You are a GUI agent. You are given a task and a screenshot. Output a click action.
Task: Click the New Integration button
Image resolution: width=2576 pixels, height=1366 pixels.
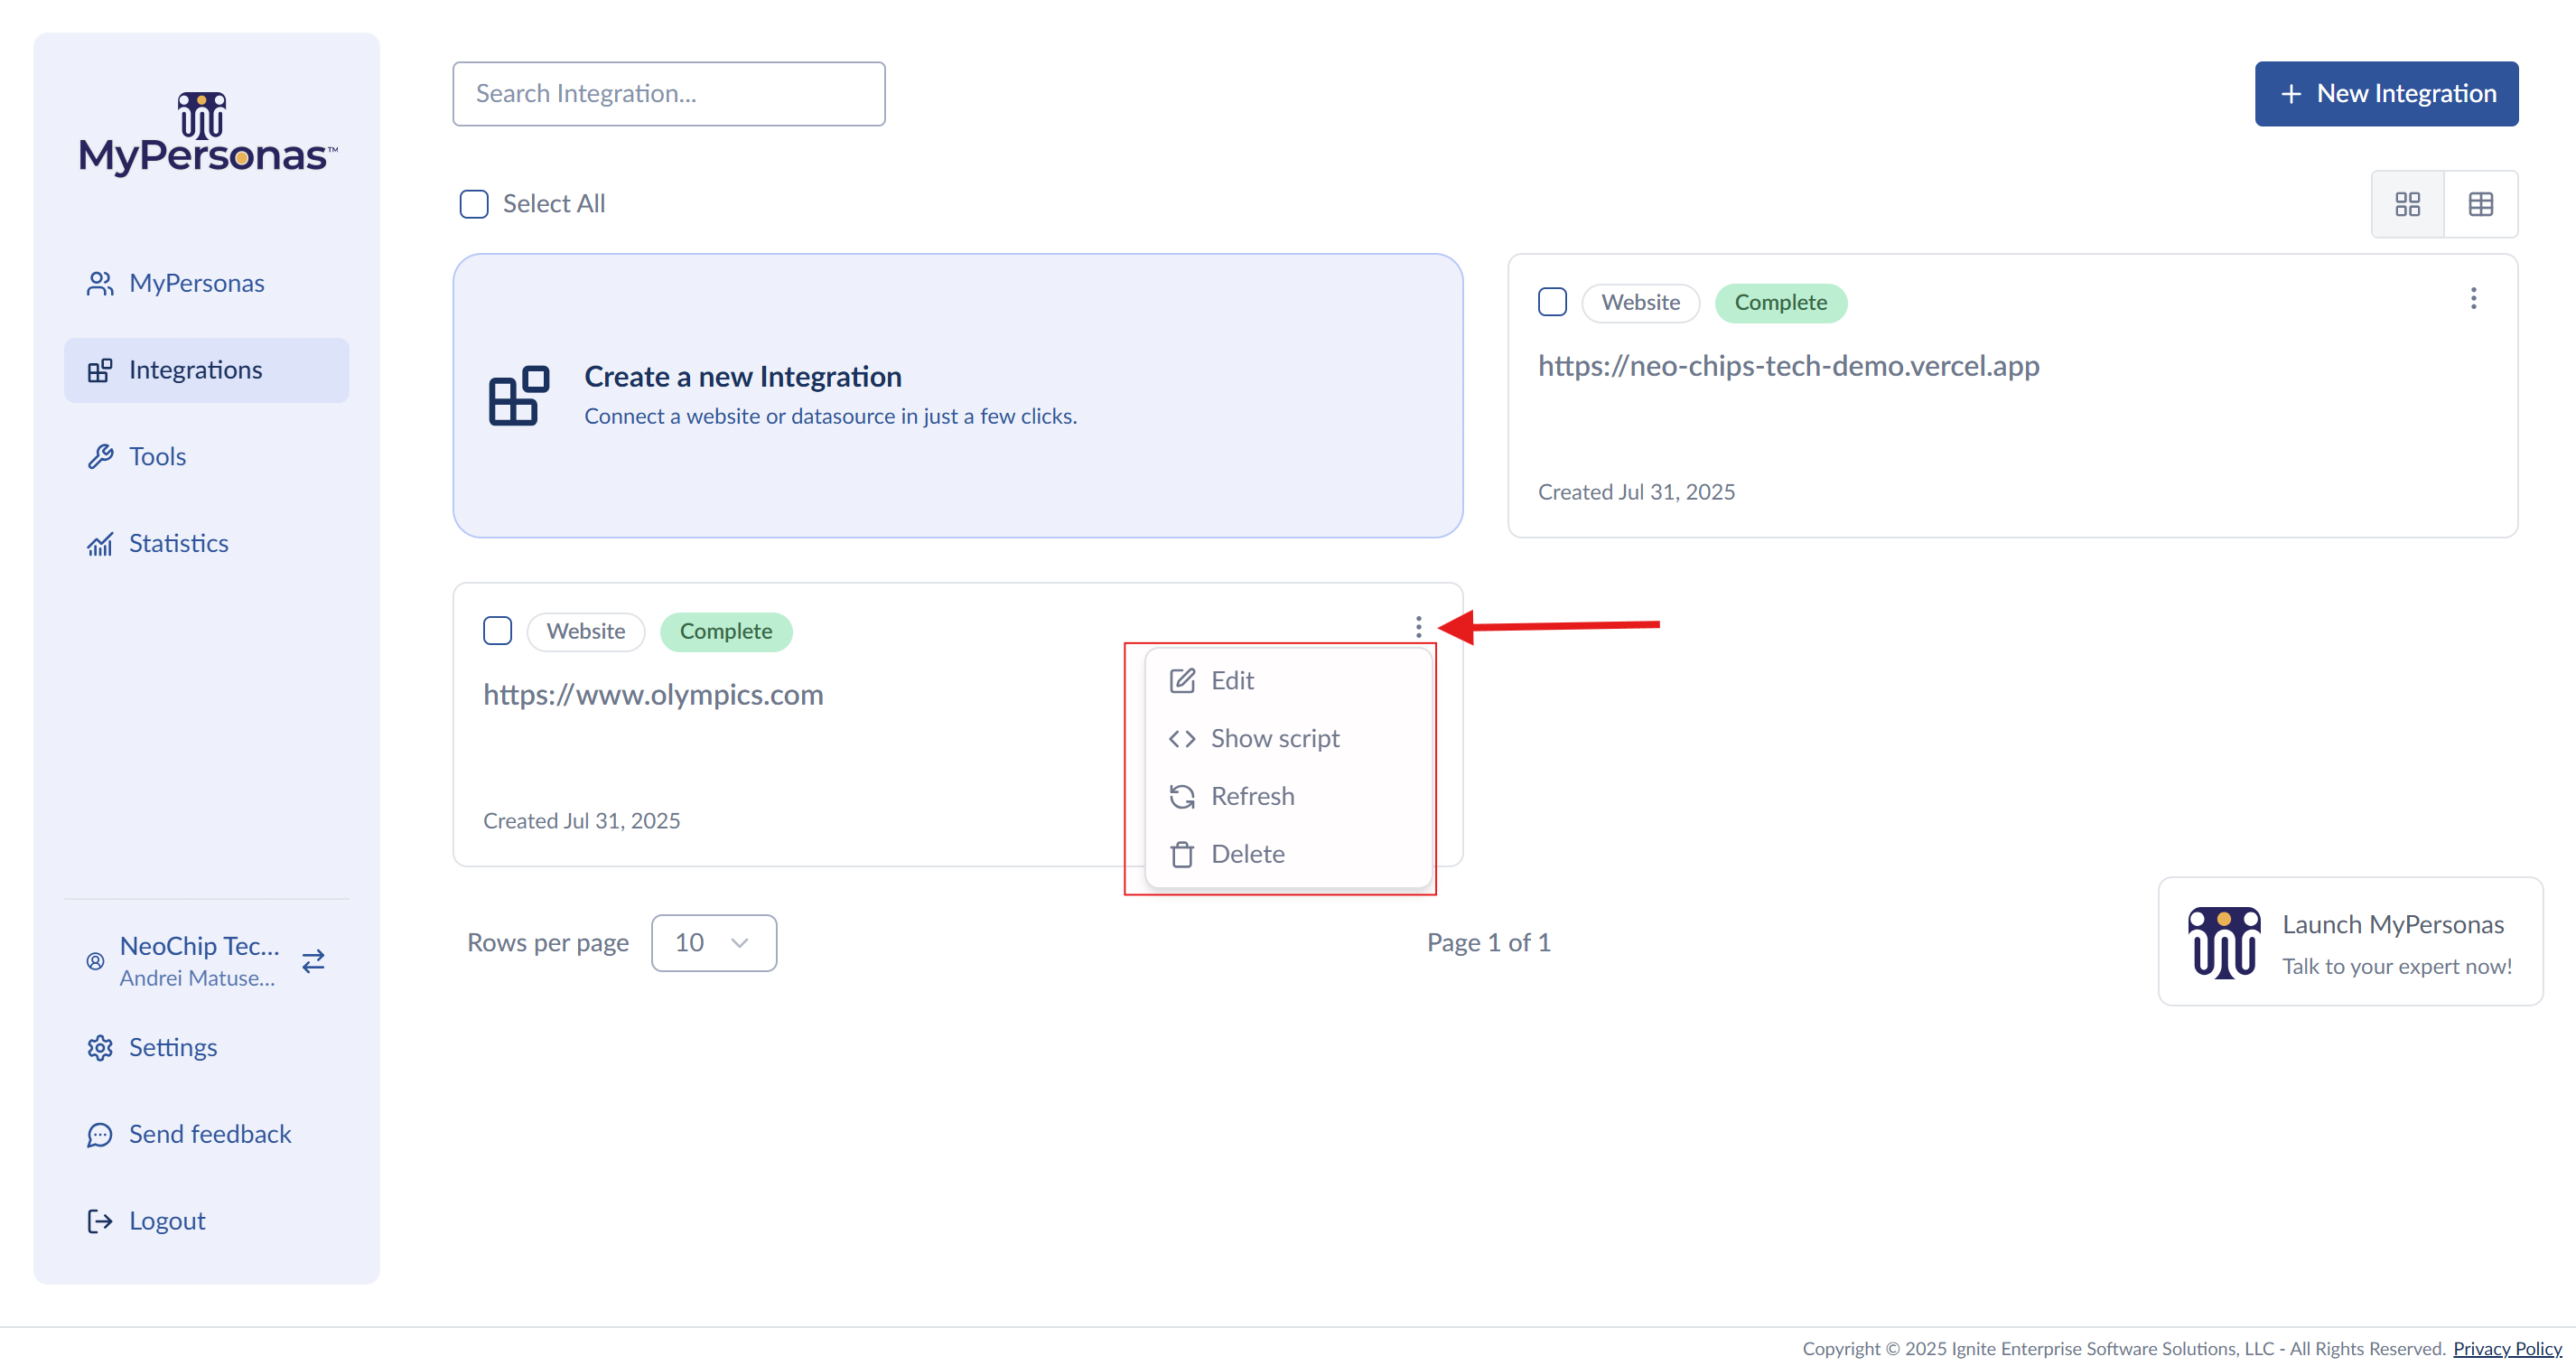(2386, 94)
